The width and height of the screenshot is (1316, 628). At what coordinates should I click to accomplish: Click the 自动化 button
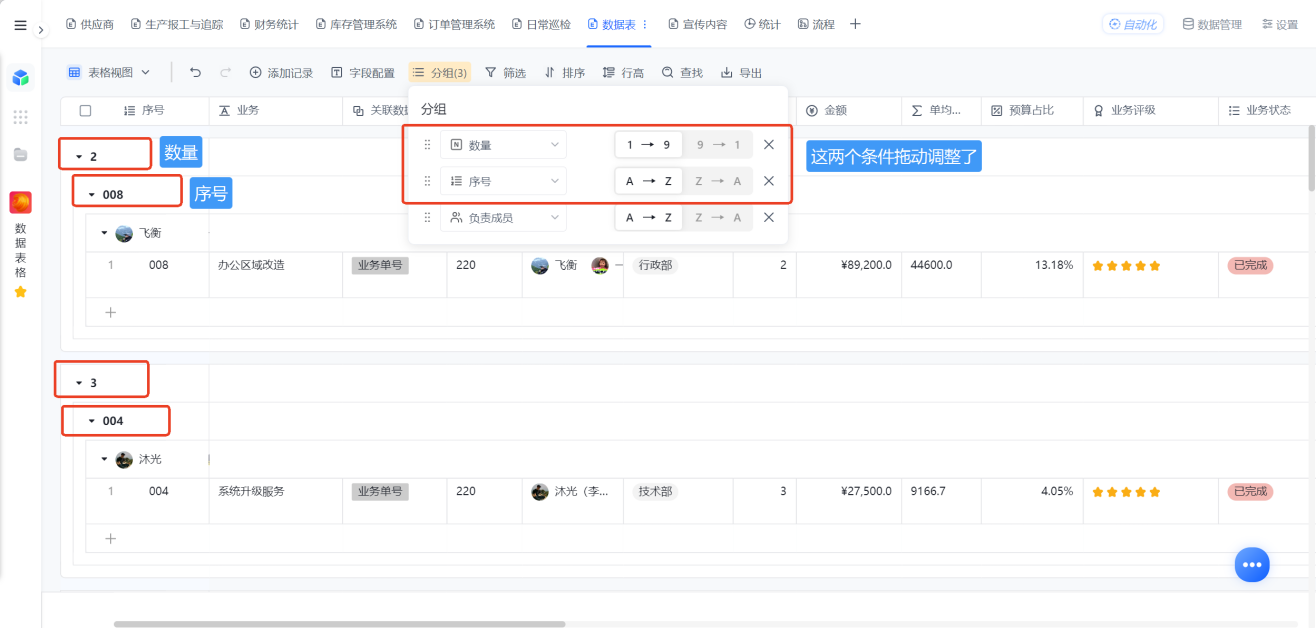pyautogui.click(x=1133, y=24)
